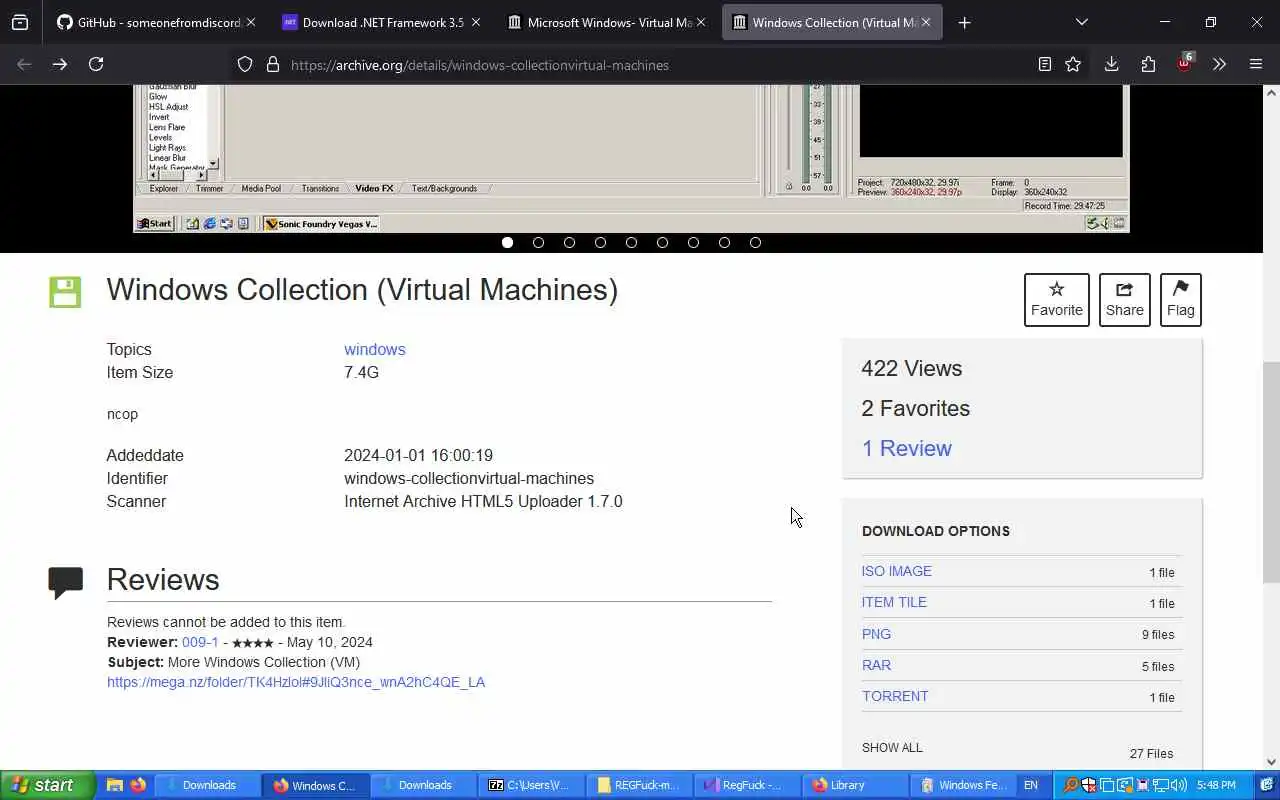The image size is (1280, 800).
Task: Open the PNG download option
Action: [876, 634]
